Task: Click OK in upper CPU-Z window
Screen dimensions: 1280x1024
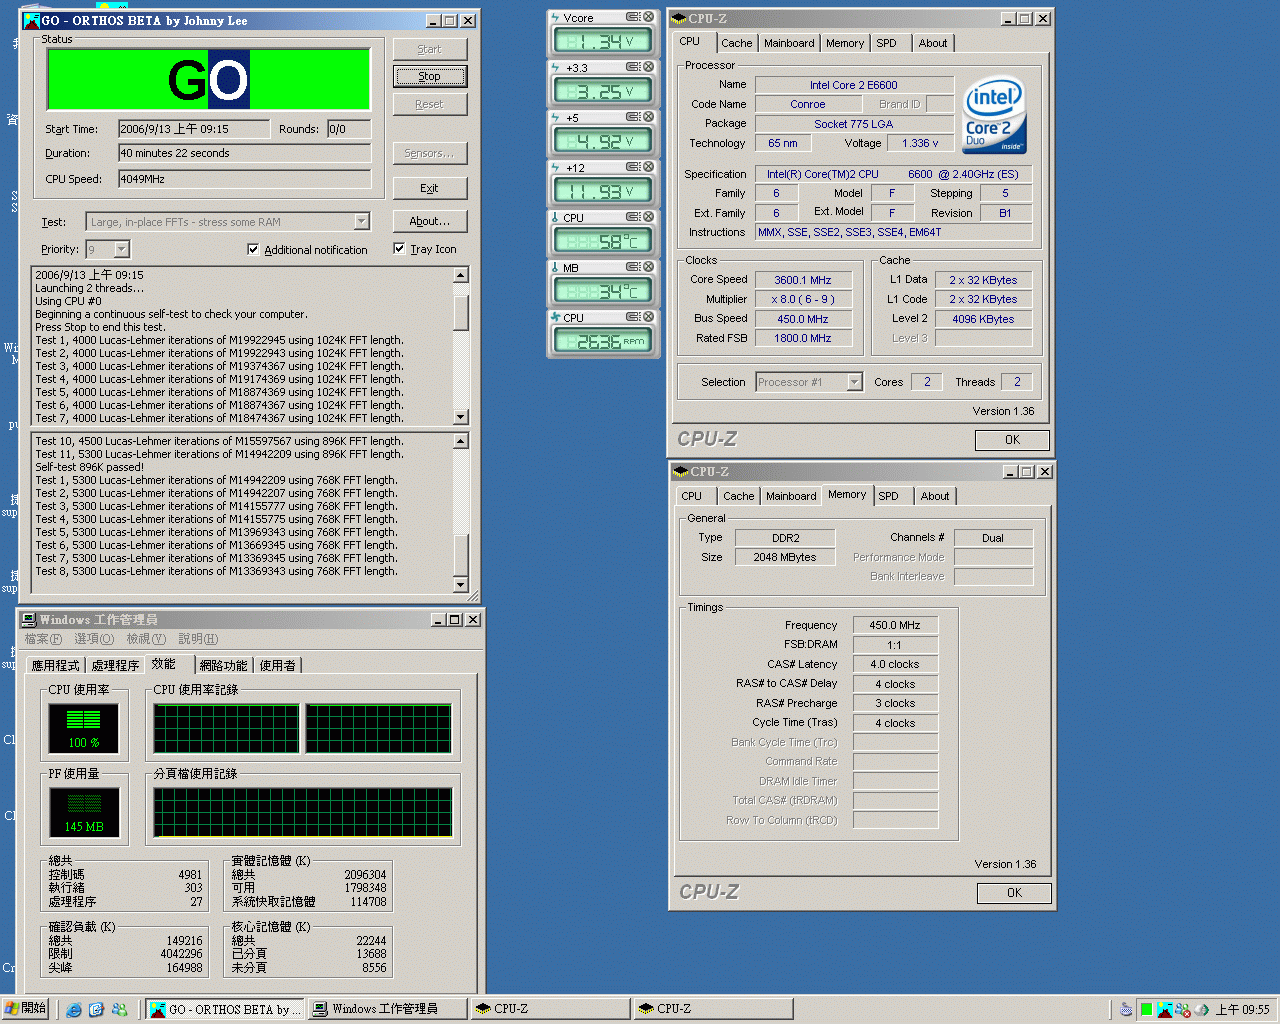Action: (x=1012, y=440)
